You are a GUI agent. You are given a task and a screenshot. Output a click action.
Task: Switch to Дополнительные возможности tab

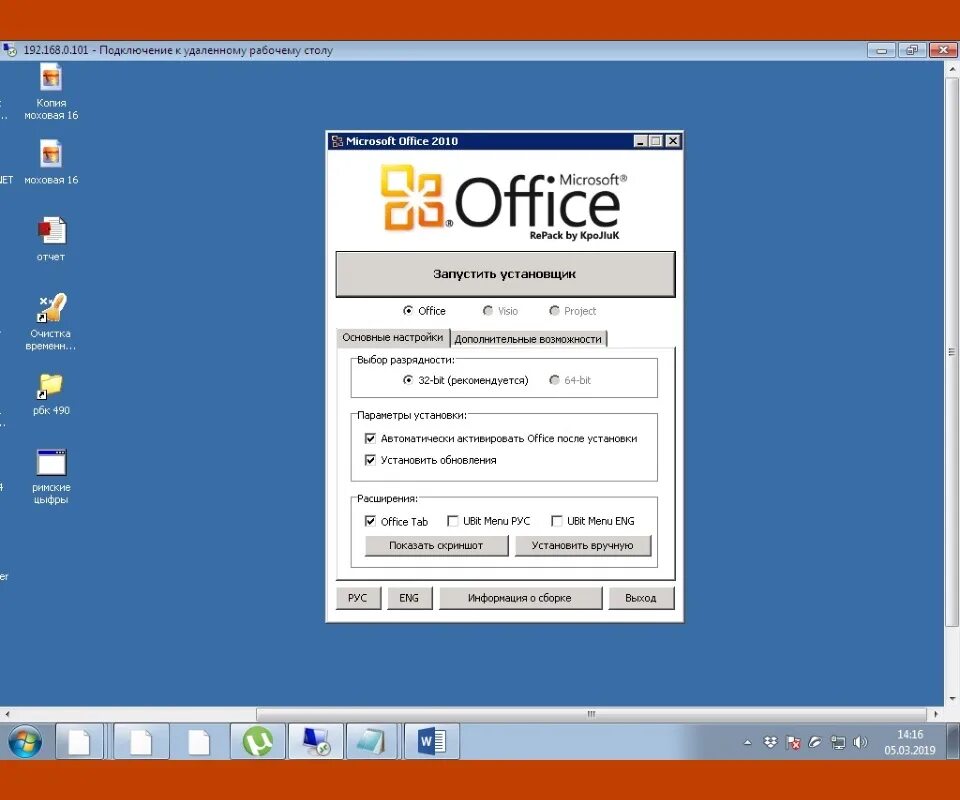point(528,339)
